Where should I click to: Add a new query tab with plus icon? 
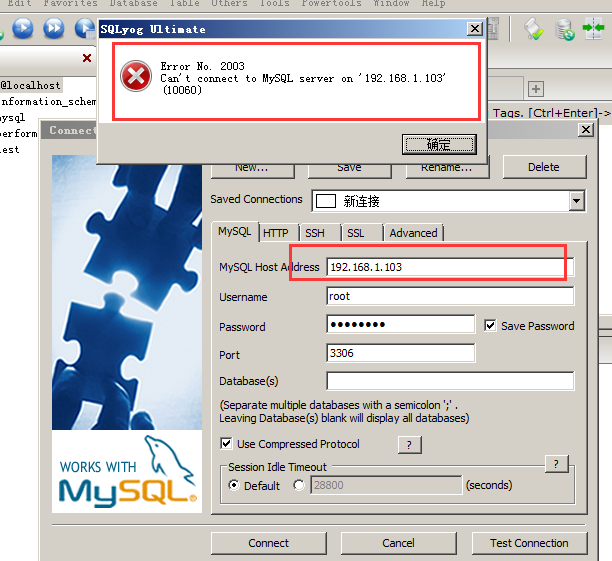[536, 89]
